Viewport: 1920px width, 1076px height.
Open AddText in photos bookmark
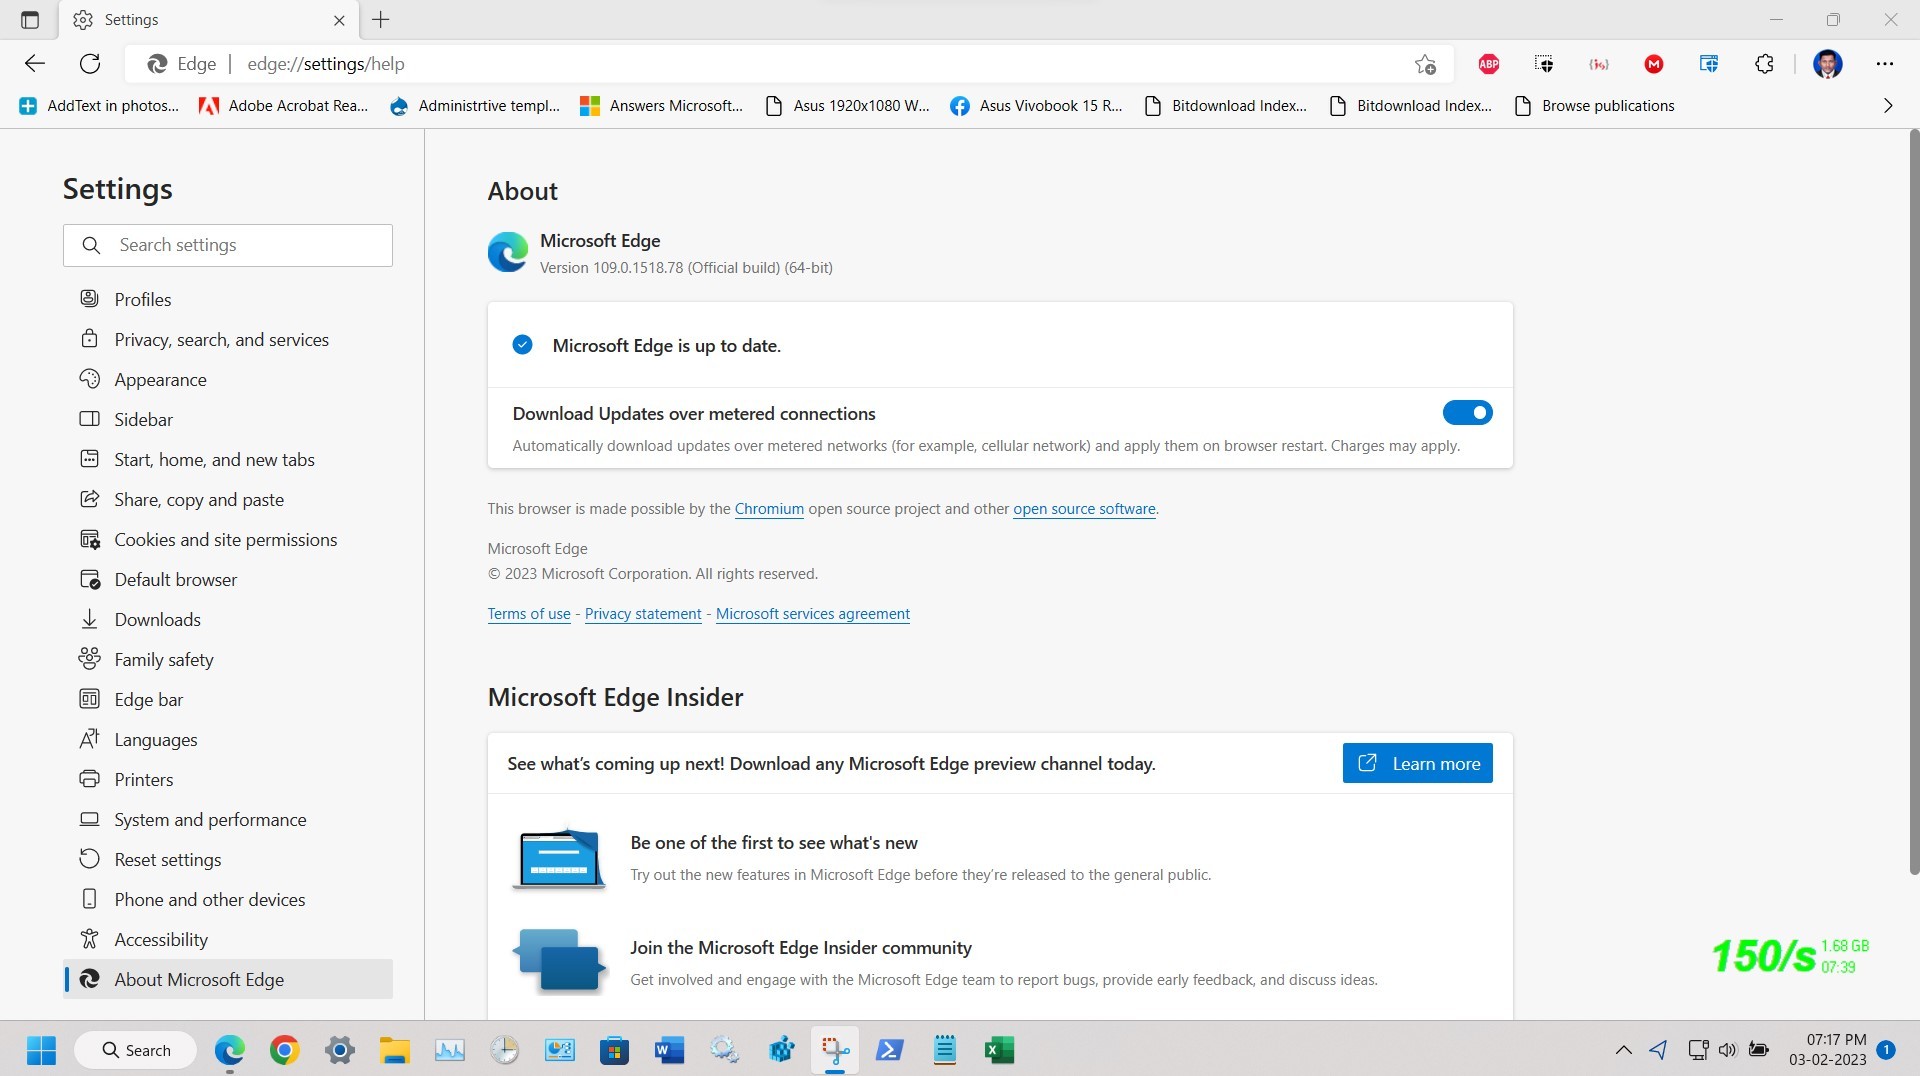pos(99,106)
